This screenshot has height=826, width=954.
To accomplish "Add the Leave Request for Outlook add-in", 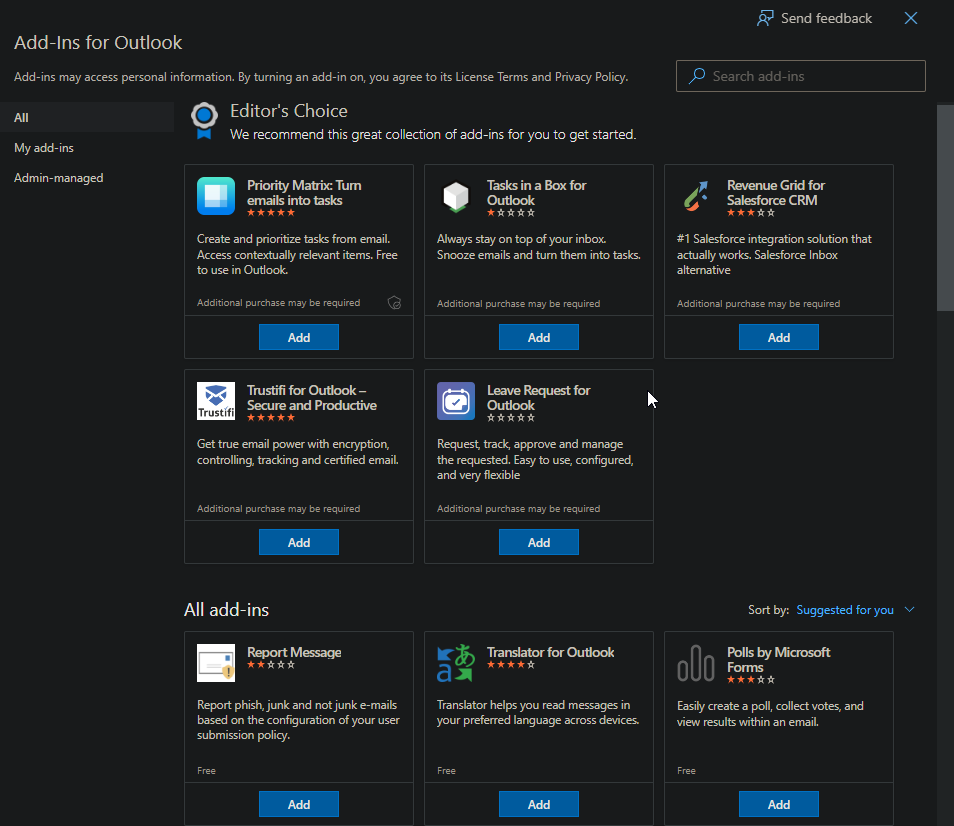I will click(538, 541).
